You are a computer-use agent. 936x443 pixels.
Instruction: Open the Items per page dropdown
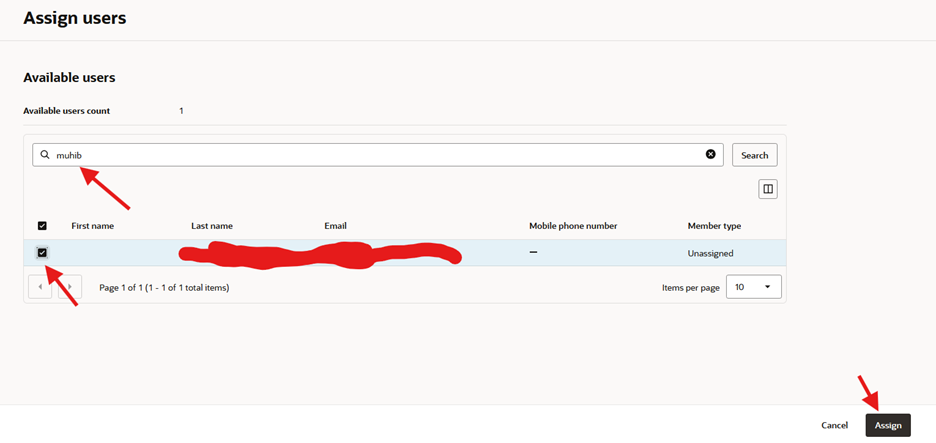tap(753, 287)
